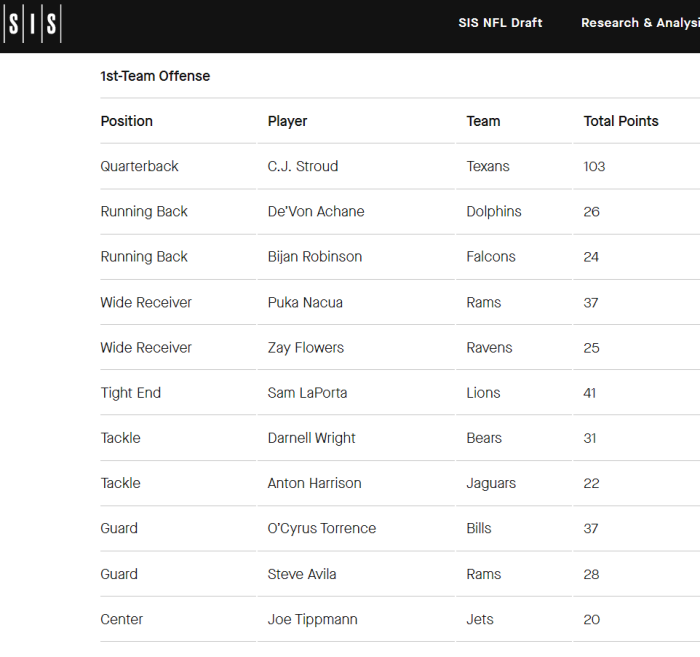700x657 pixels.
Task: Click the SIS logo icon
Action: pos(32,24)
